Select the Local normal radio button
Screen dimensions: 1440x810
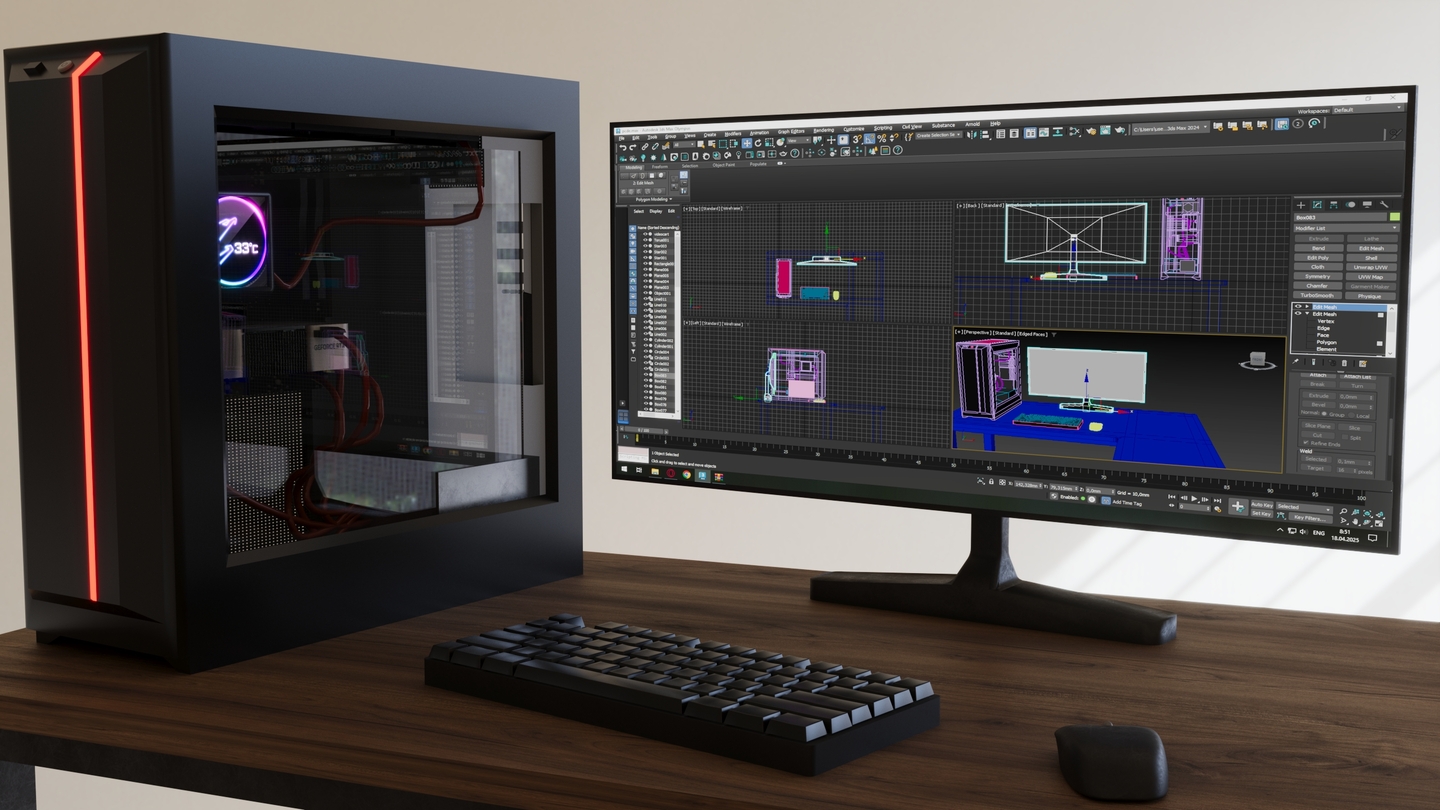coord(1350,414)
